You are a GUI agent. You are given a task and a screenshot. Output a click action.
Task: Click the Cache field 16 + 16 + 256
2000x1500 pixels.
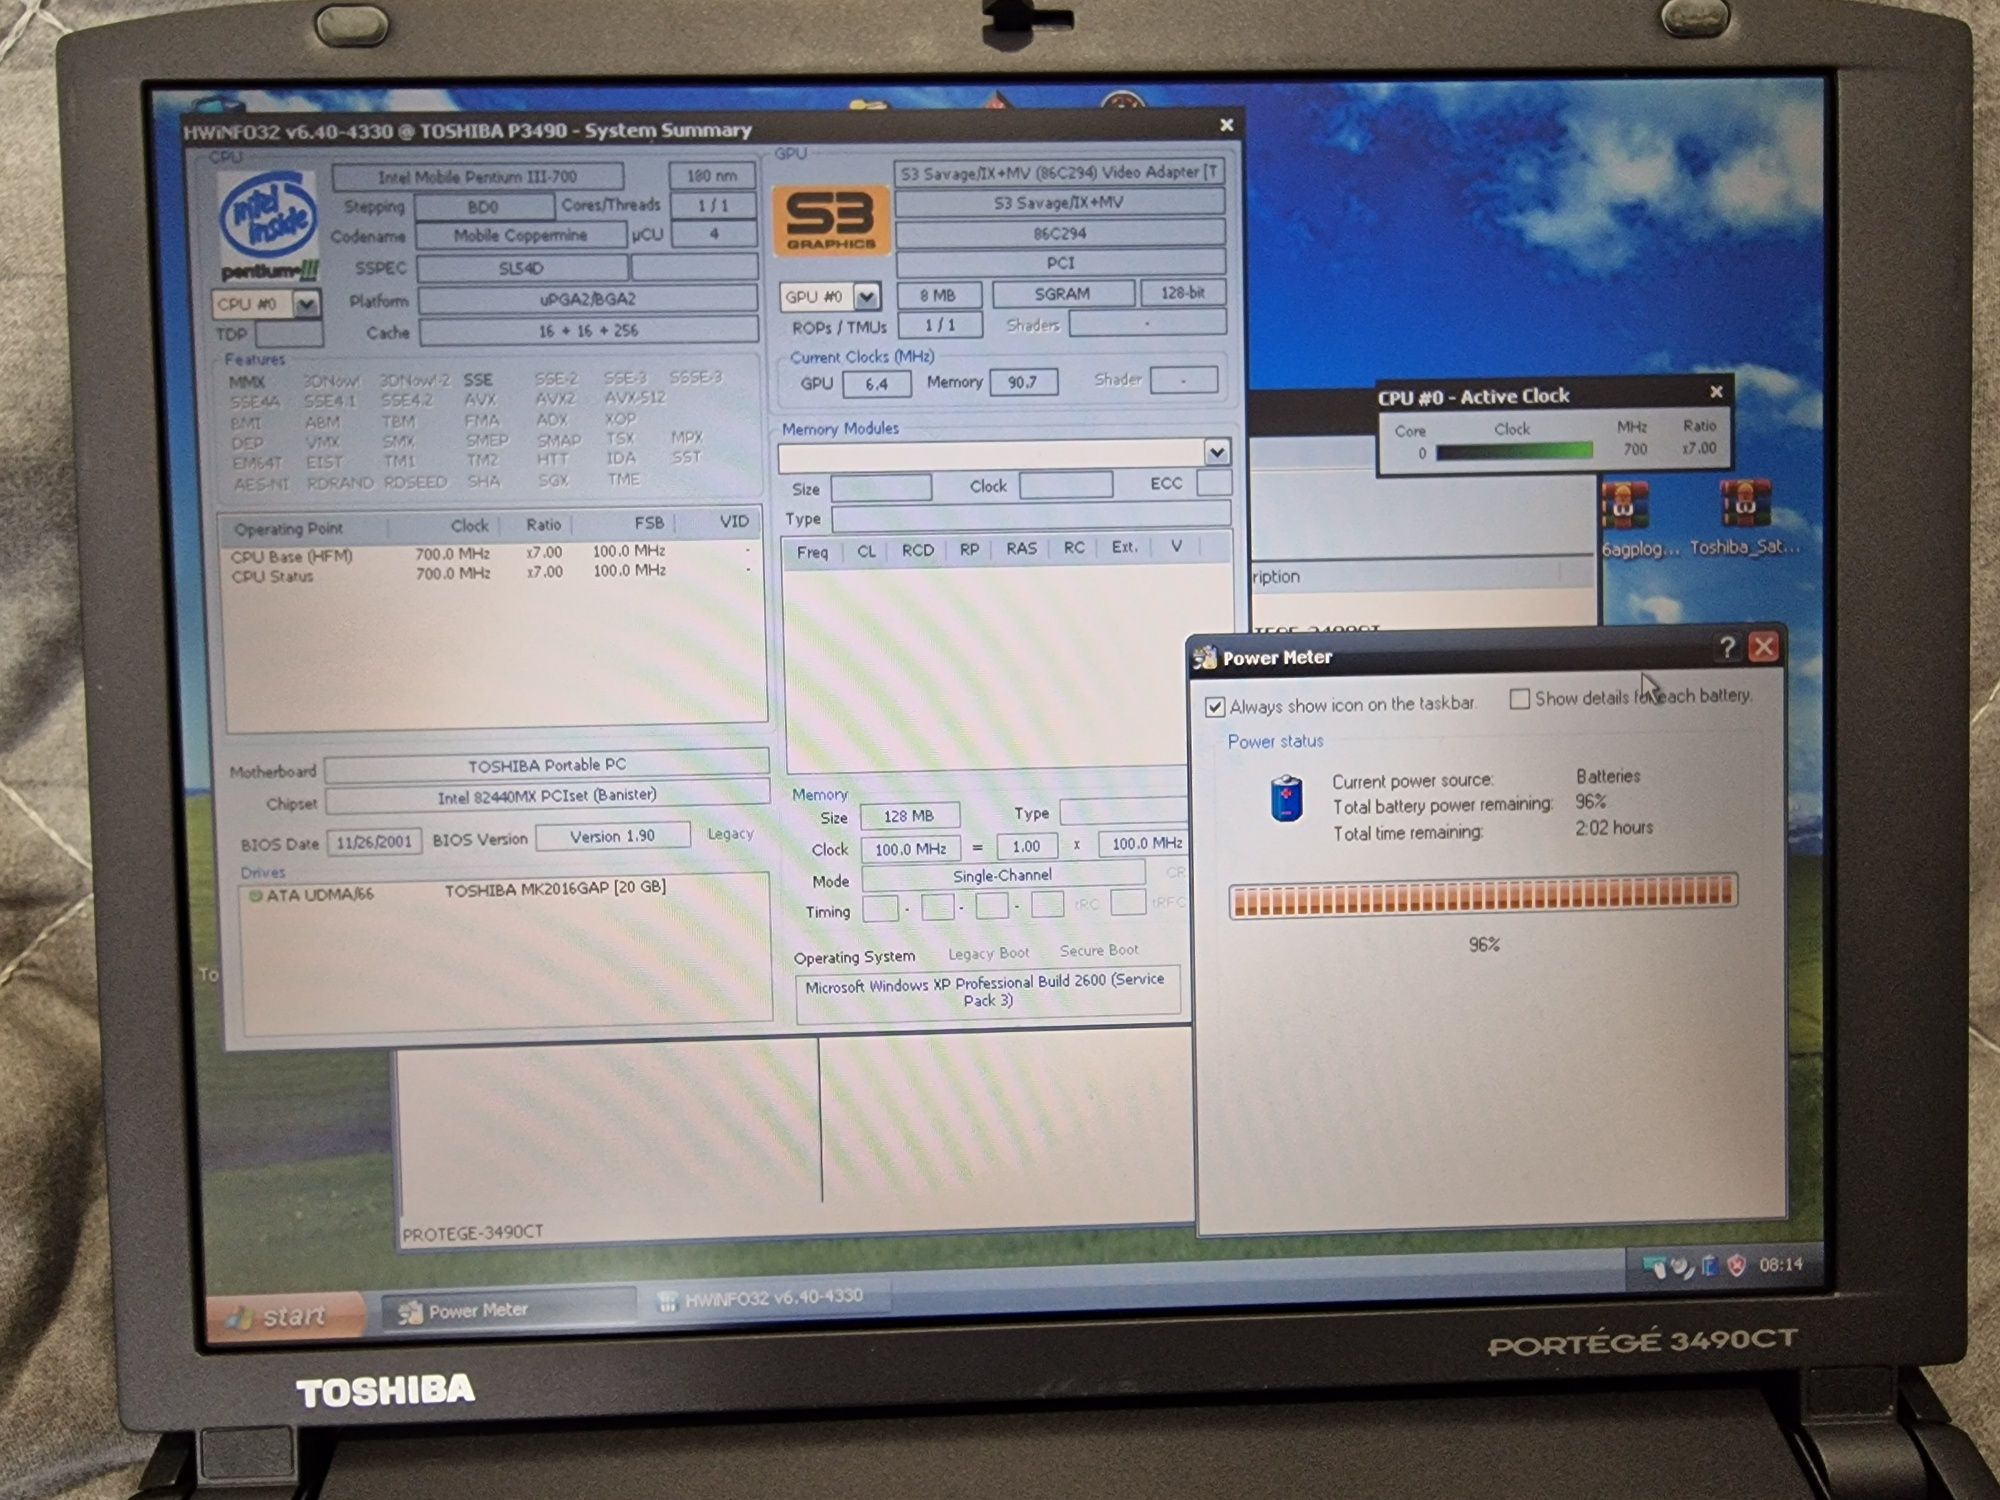coord(588,331)
